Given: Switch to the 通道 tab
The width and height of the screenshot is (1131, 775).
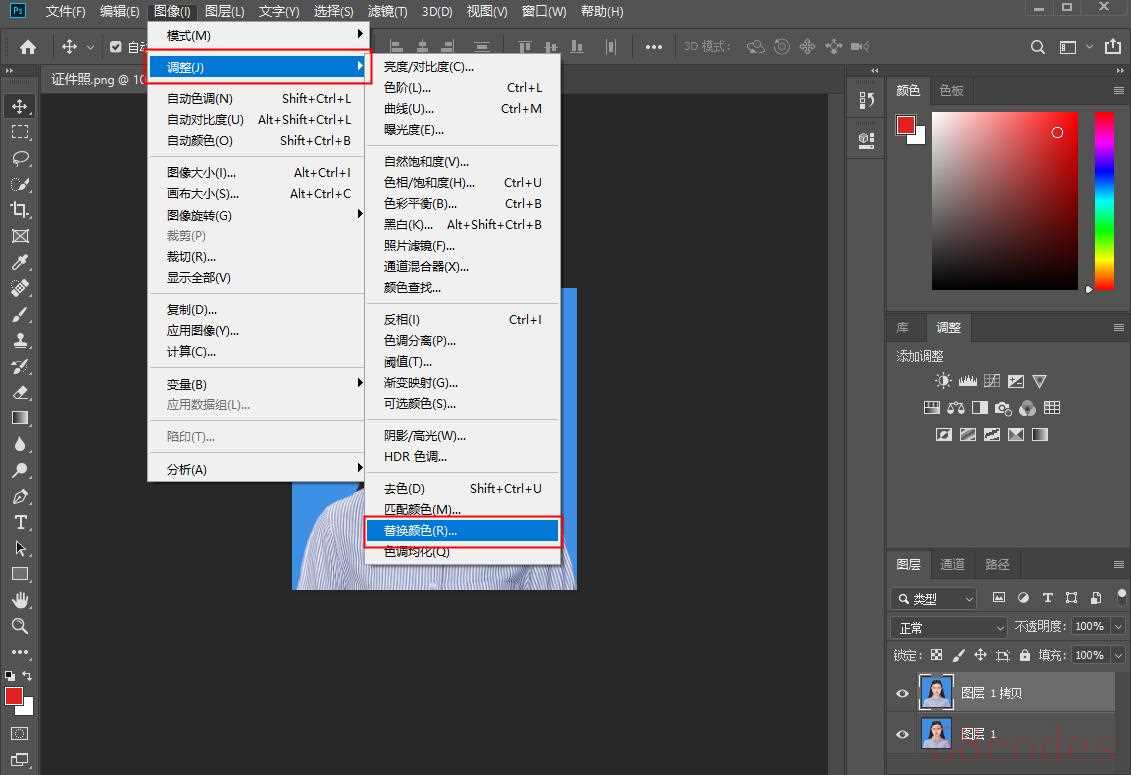Looking at the screenshot, I should [952, 564].
